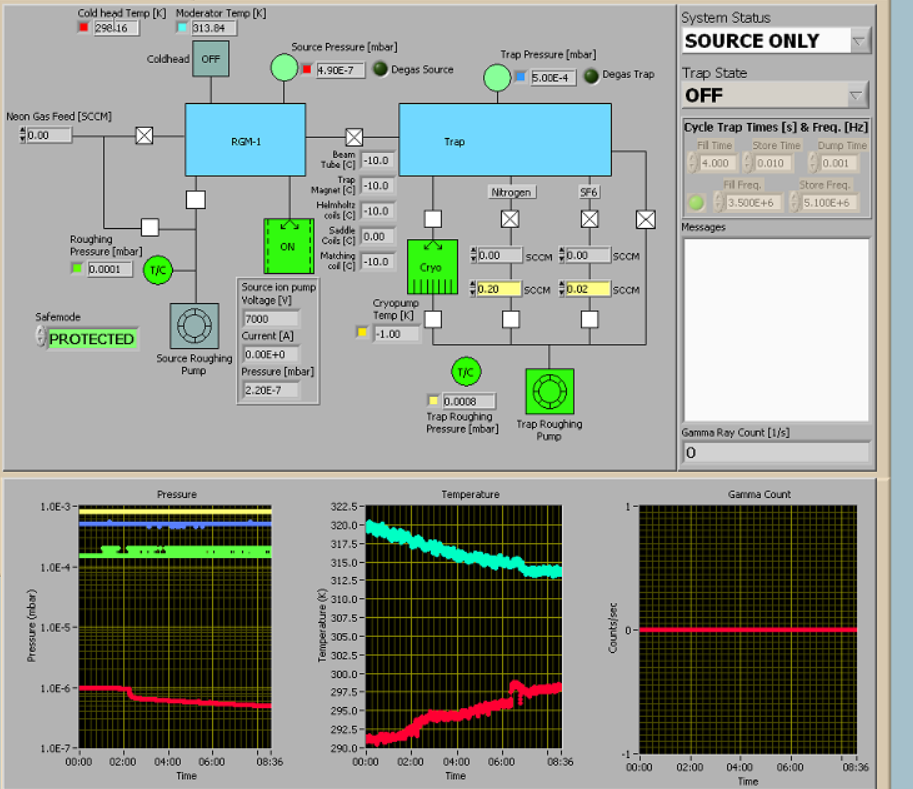Screen dimensions: 913x789
Task: Click the T/C gauge beside Roughing Pressure
Action: 158,270
